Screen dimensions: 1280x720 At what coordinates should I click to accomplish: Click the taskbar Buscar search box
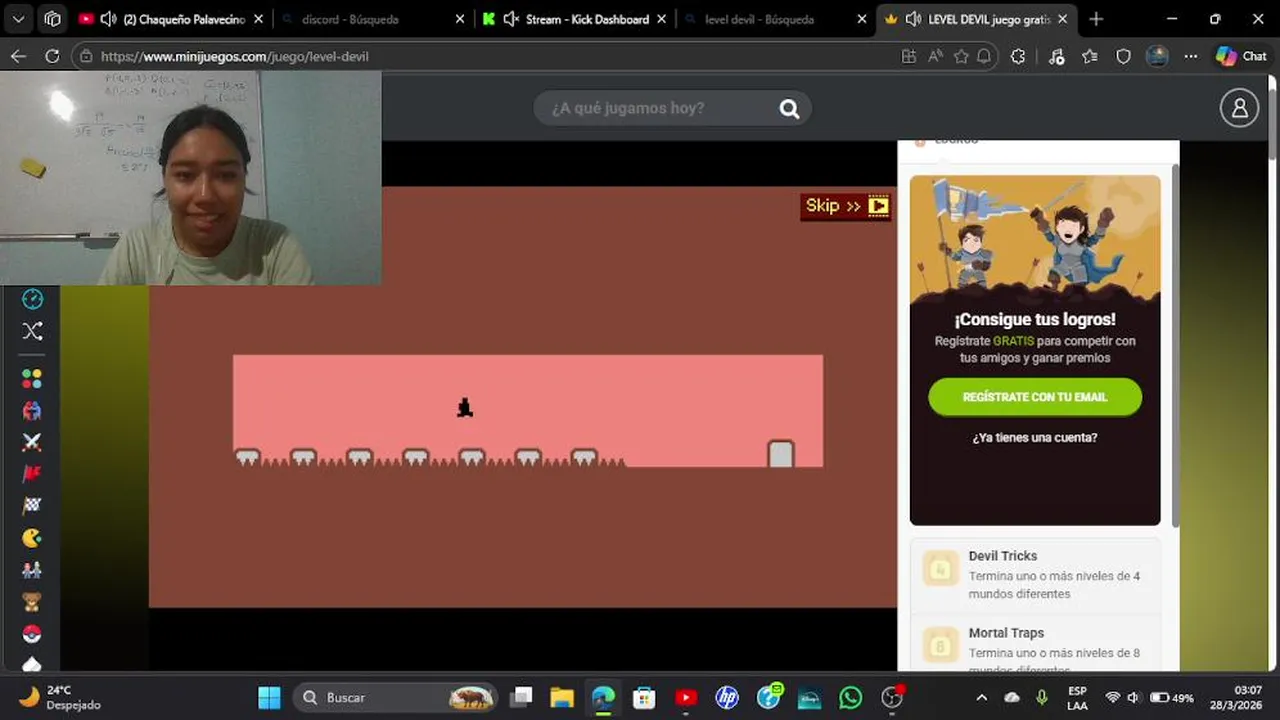click(x=396, y=697)
